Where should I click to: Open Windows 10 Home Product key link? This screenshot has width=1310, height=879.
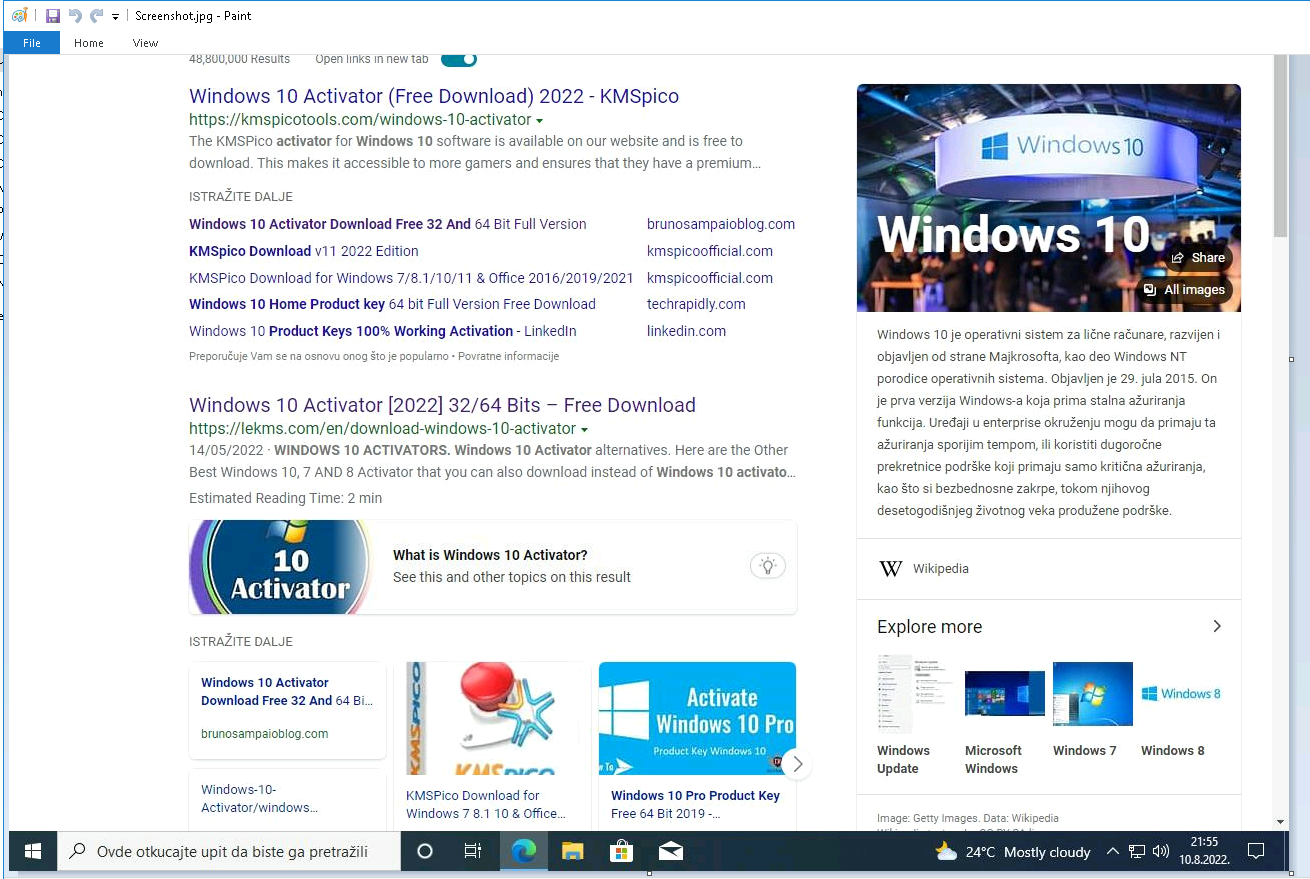tap(392, 304)
